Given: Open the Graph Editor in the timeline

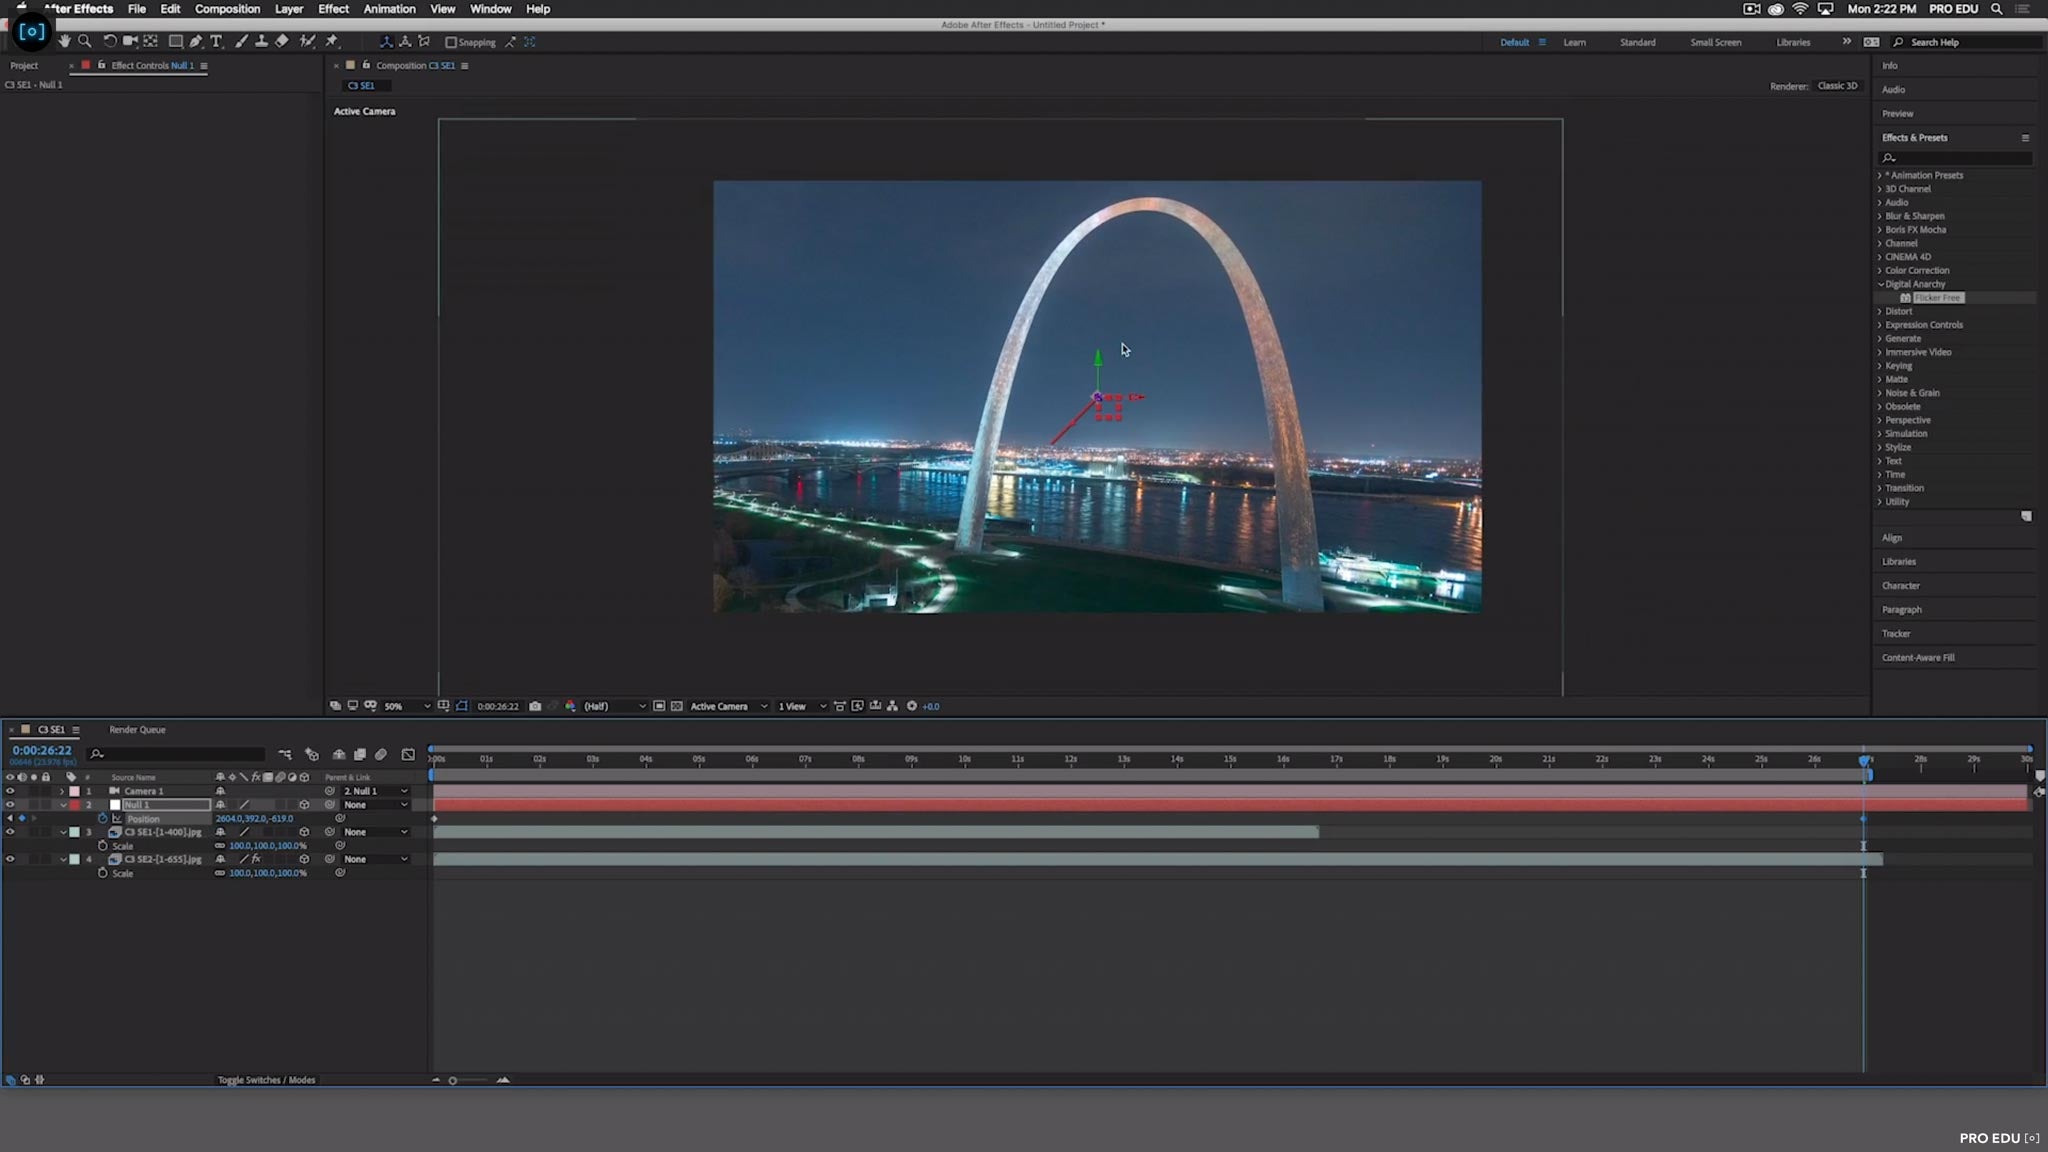Looking at the screenshot, I should [x=407, y=755].
